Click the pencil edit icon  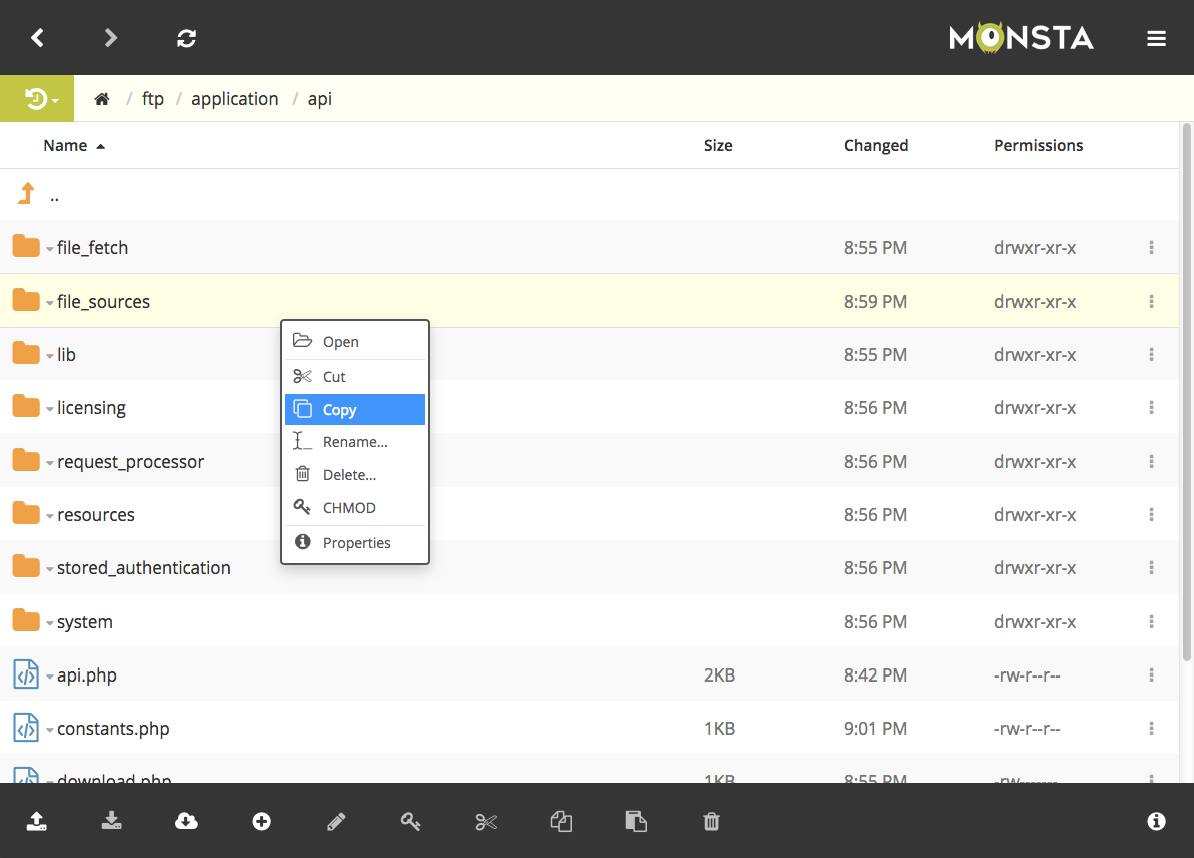(336, 821)
